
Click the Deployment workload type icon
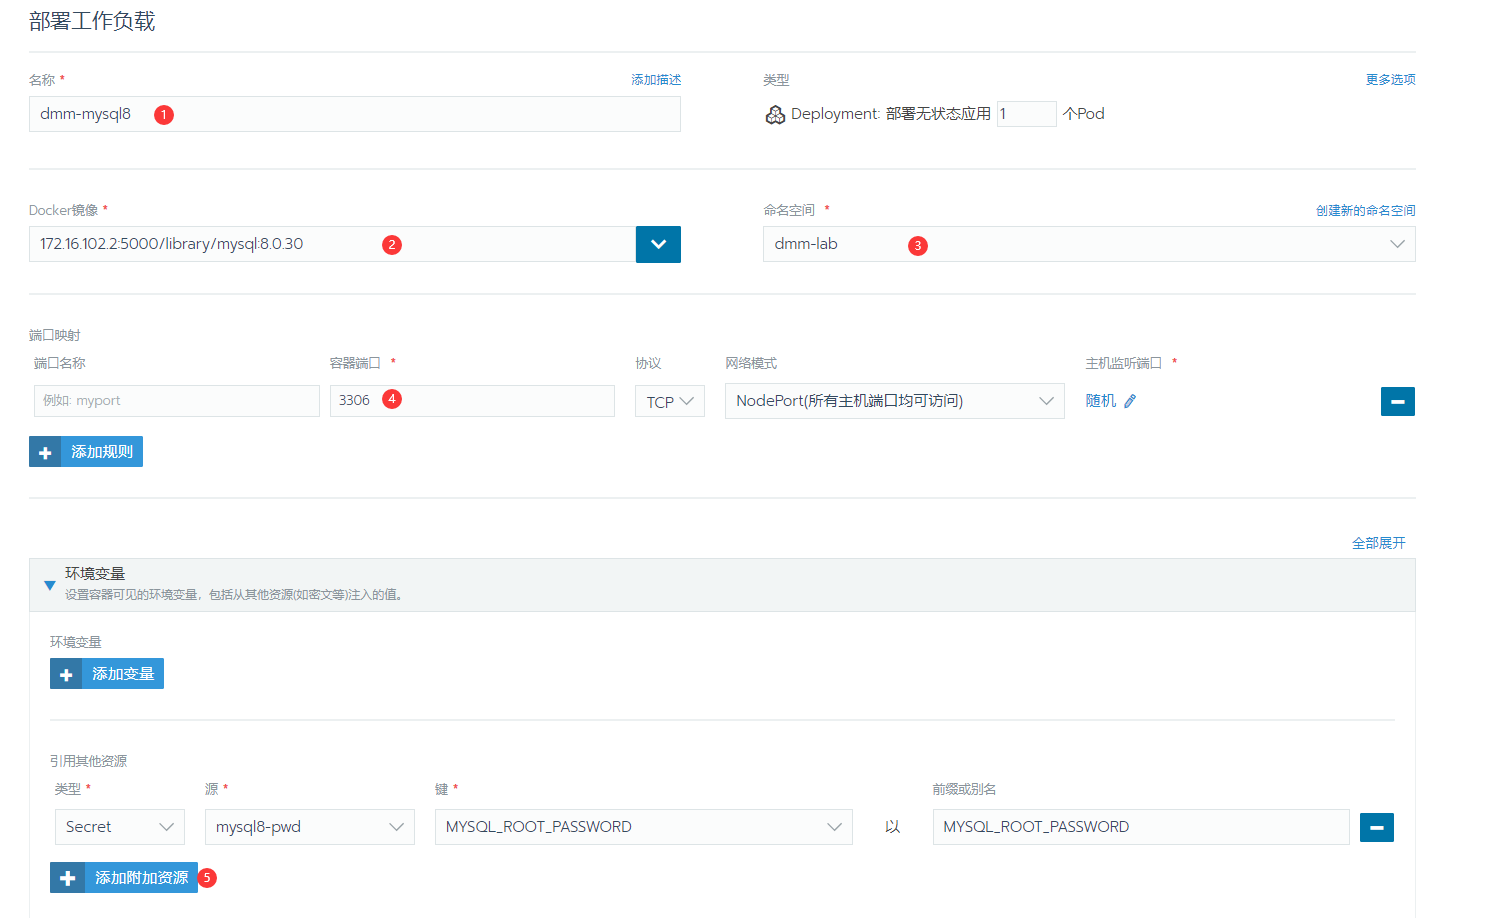coord(775,115)
